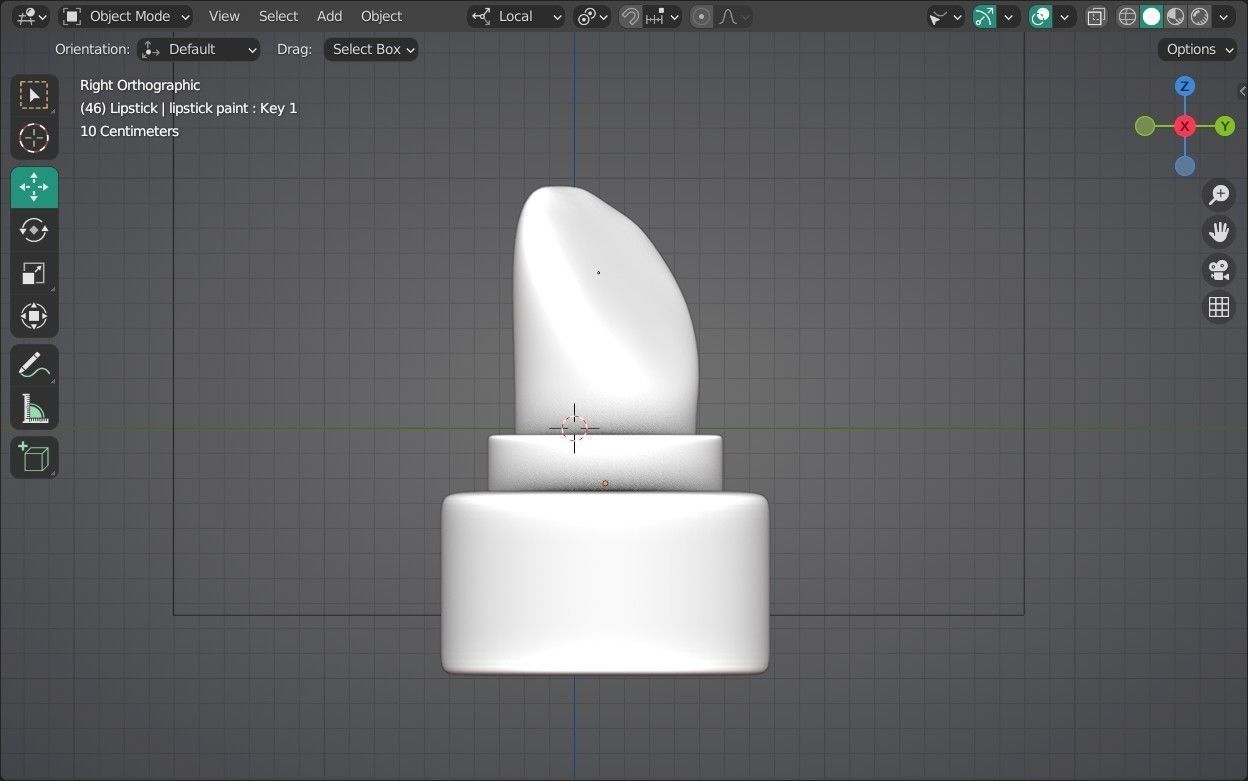Toggle proportional editing circle button
The height and width of the screenshot is (781, 1248).
pos(702,16)
